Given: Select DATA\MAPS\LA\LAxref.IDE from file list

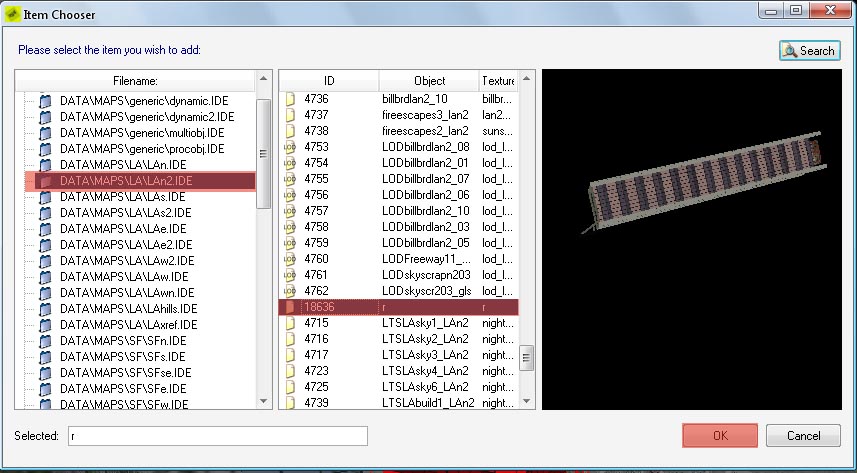Looking at the screenshot, I should 128,324.
